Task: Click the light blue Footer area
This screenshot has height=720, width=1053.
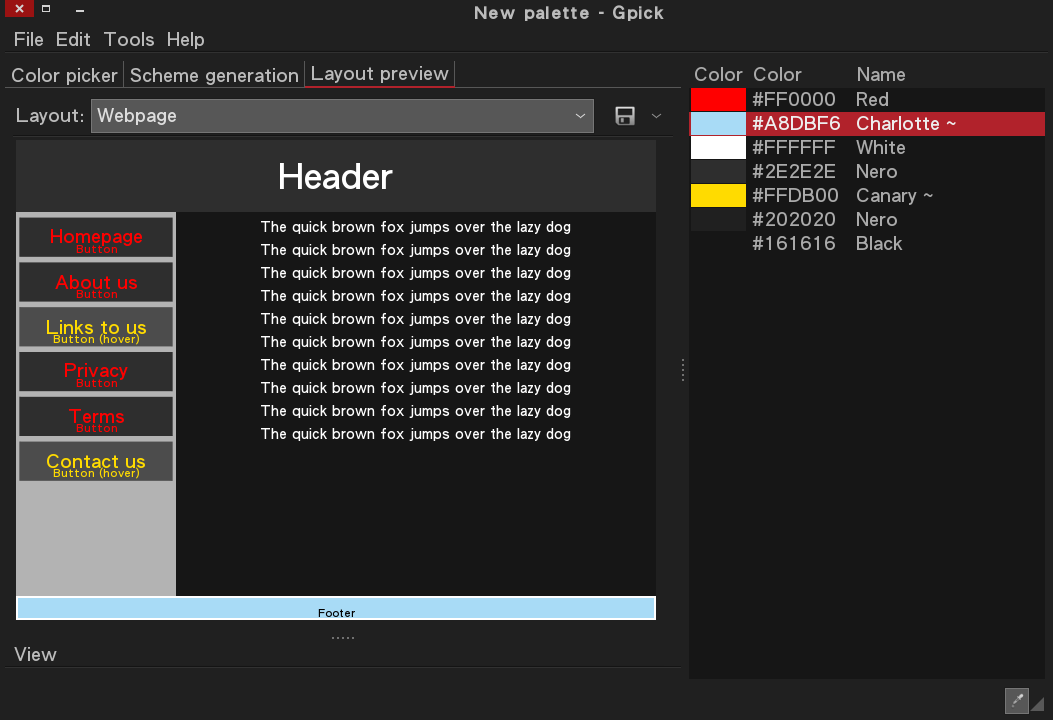Action: coord(336,608)
